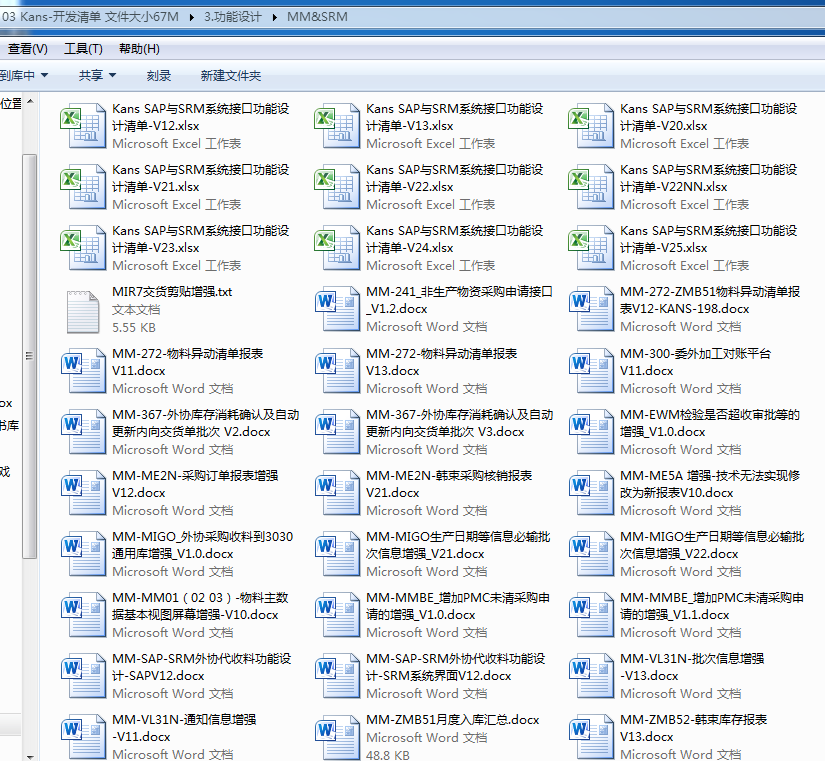The width and height of the screenshot is (825, 761).
Task: Click the Excel icon for 计清单-V22.xlsx
Action: pos(337,187)
